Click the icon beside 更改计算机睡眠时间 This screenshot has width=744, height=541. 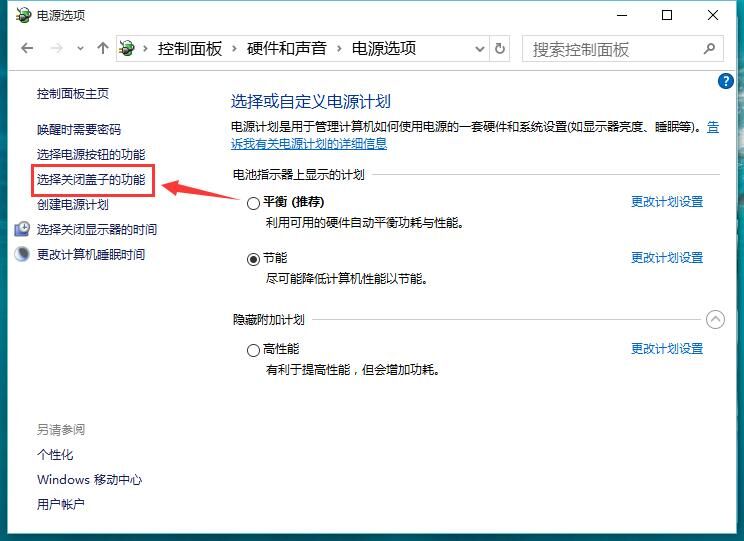click(x=22, y=254)
